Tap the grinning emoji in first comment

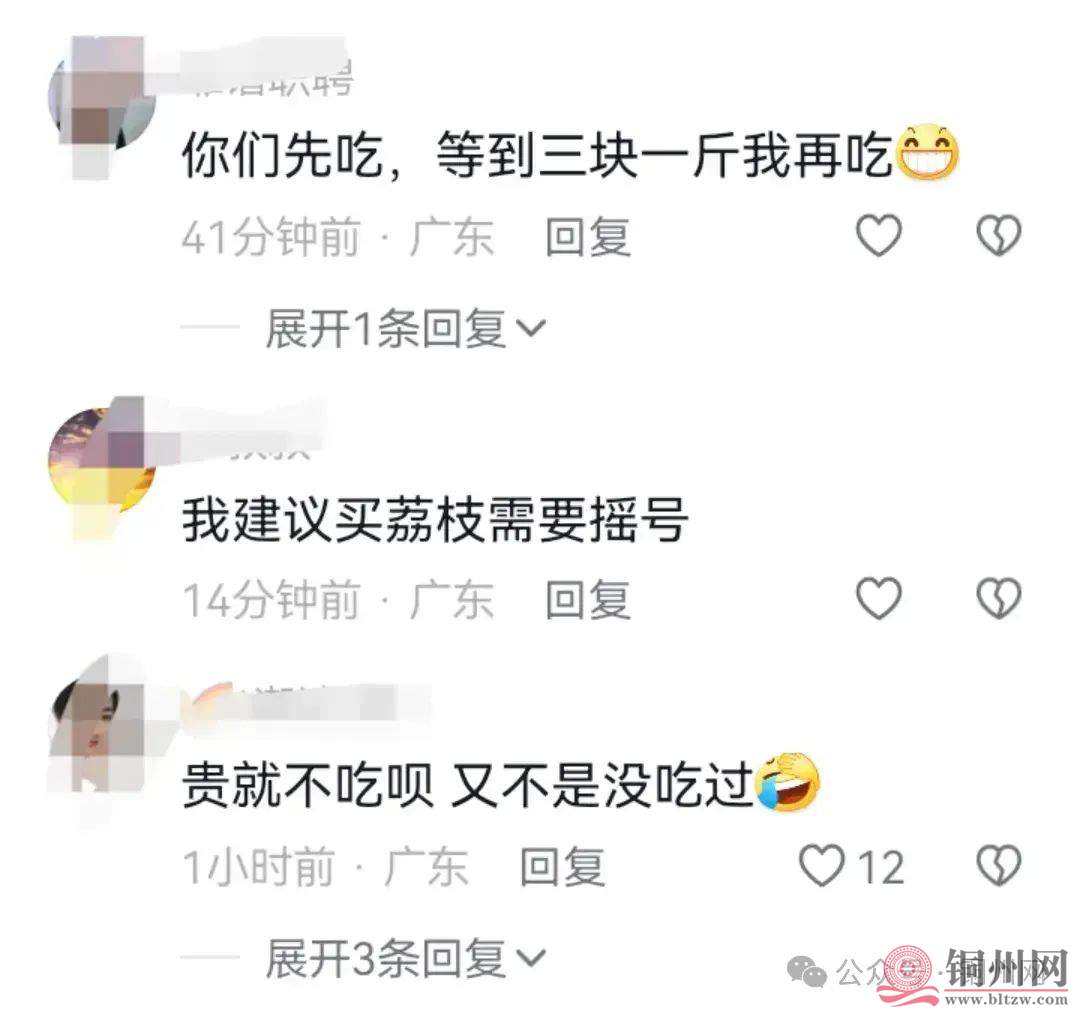pyautogui.click(x=929, y=153)
